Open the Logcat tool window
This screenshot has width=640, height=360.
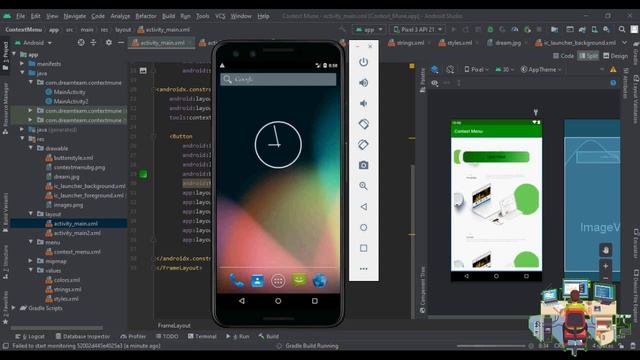[x=30, y=336]
